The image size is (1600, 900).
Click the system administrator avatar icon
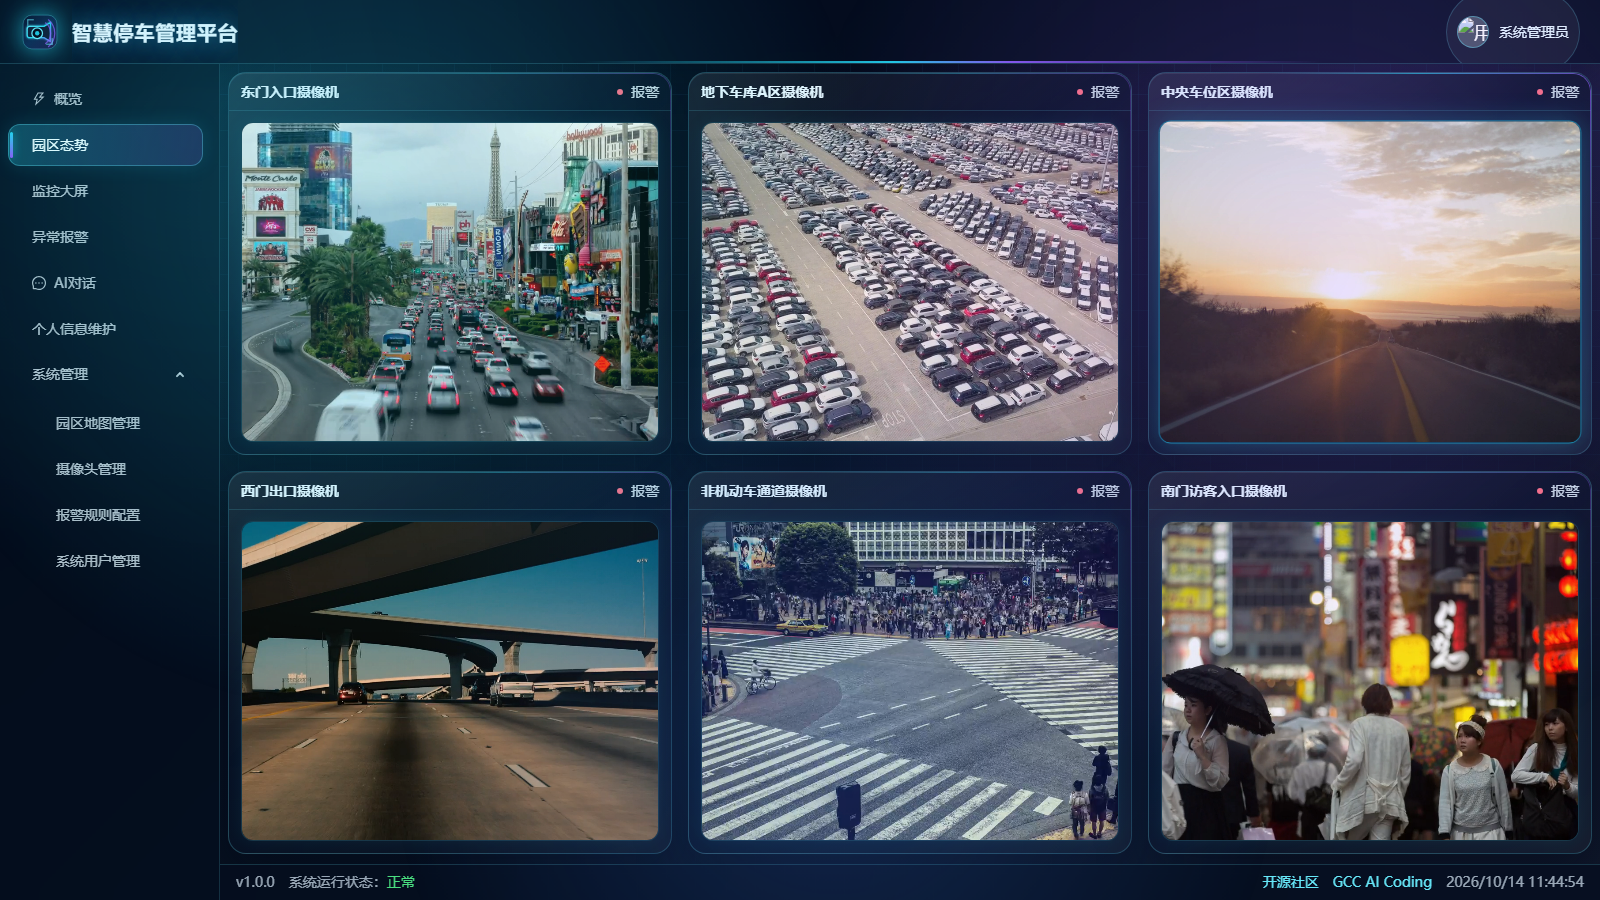point(1473,32)
